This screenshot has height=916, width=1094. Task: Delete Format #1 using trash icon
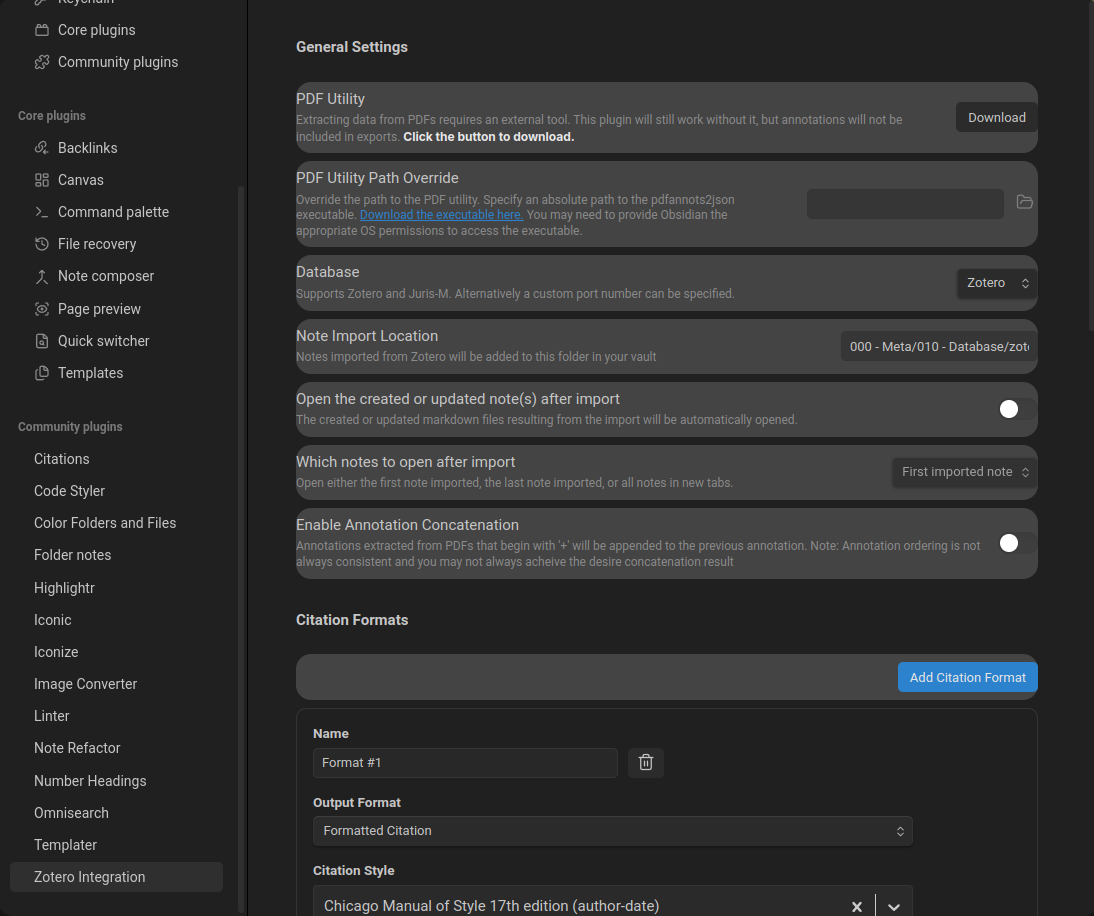(646, 763)
